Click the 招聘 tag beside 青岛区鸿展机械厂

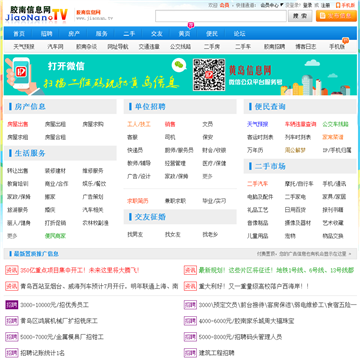12,321
